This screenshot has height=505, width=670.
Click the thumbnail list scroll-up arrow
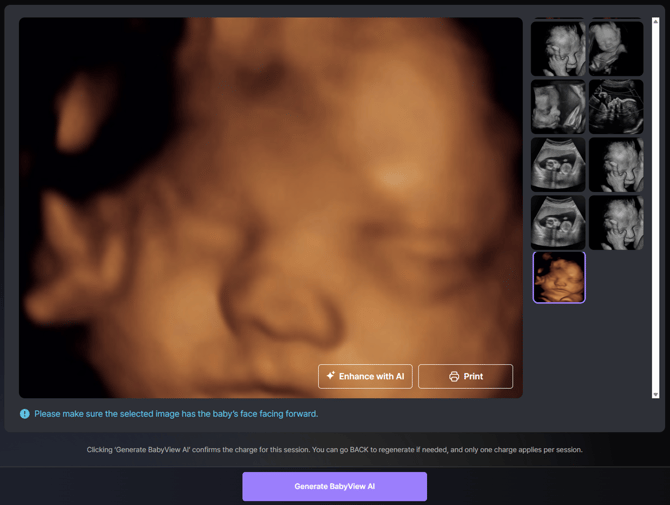[656, 21]
